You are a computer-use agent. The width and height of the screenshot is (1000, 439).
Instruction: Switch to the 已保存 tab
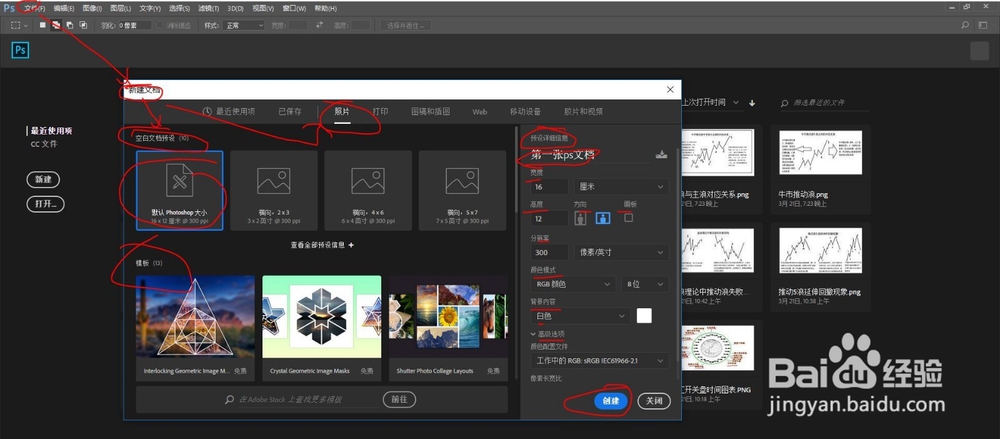click(290, 111)
